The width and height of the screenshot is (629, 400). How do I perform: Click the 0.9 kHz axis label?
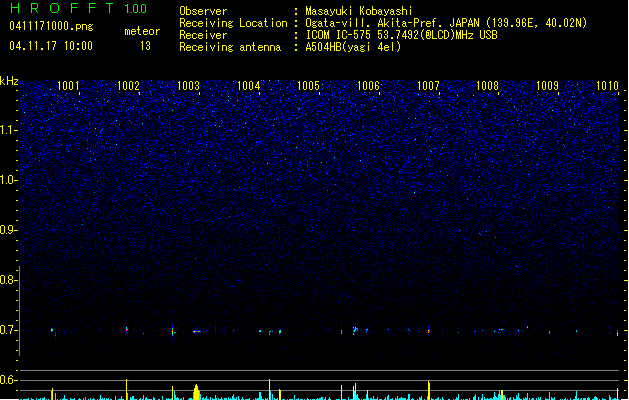click(x=9, y=230)
